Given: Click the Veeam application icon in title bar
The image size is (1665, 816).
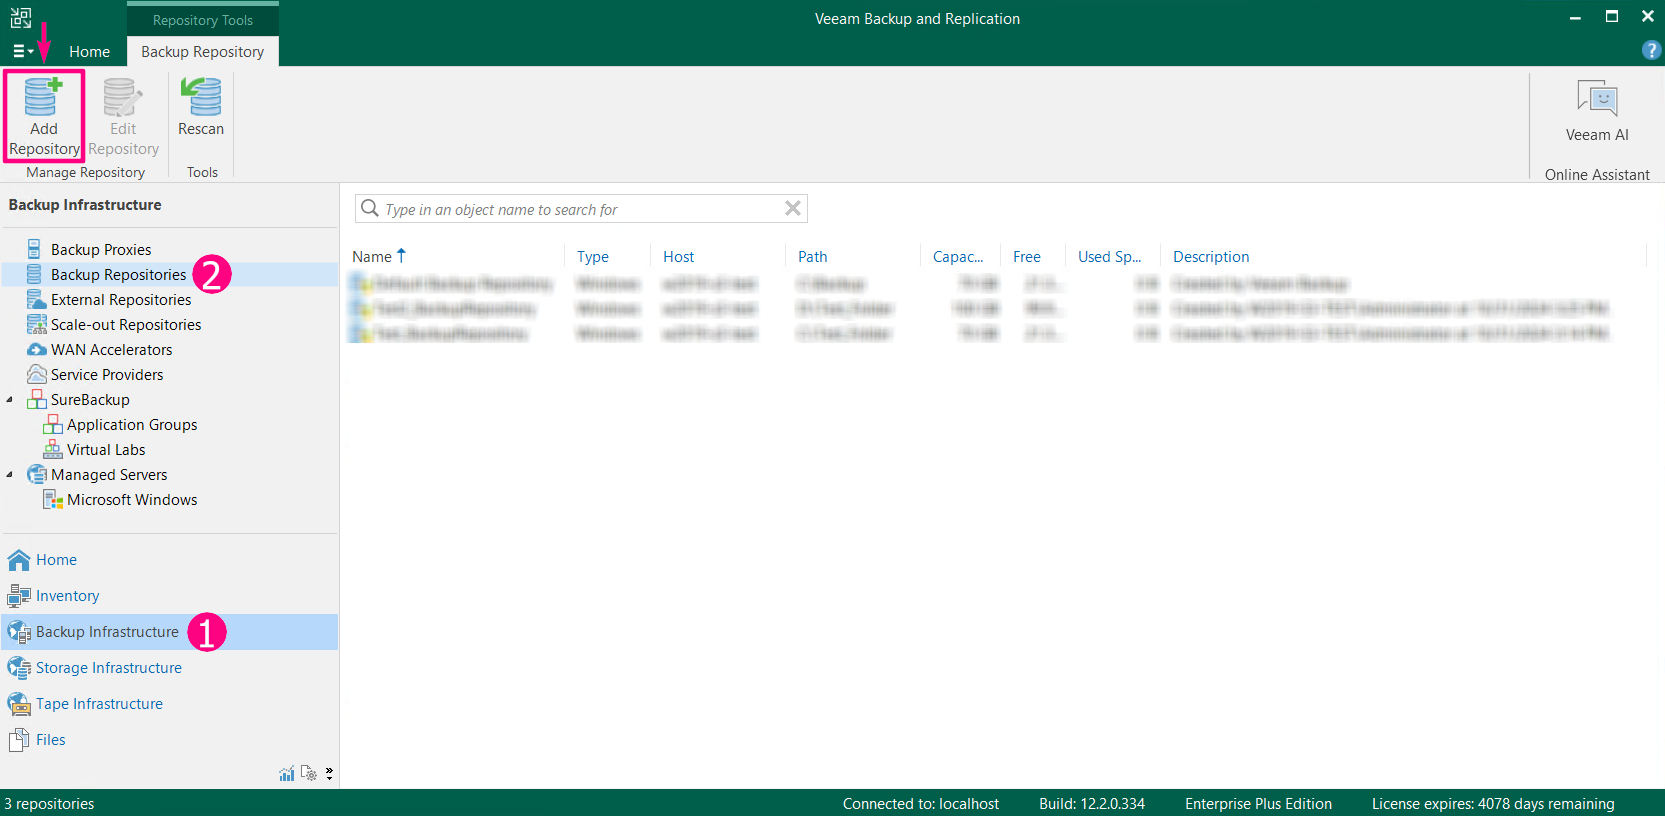Looking at the screenshot, I should coord(21,17).
